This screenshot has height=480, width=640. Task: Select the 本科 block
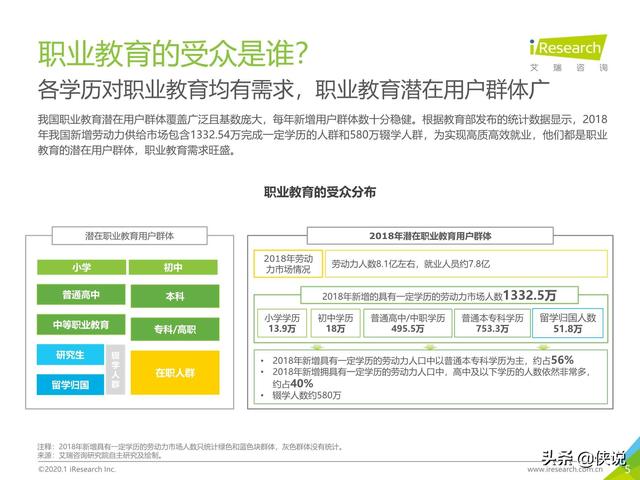(175, 296)
